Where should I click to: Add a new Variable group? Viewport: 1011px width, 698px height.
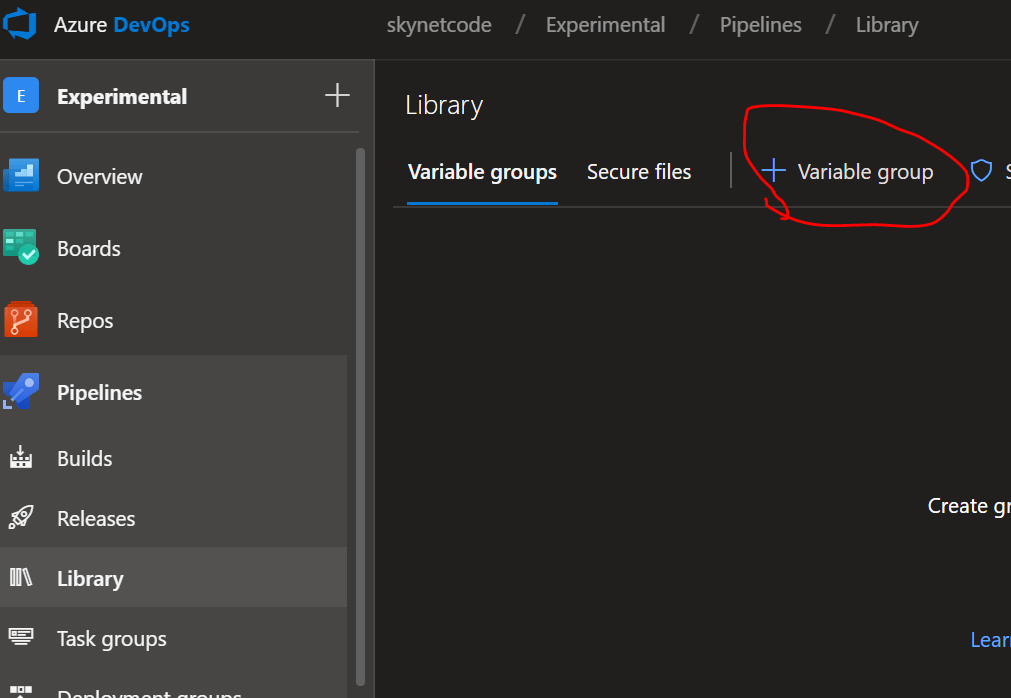(848, 172)
